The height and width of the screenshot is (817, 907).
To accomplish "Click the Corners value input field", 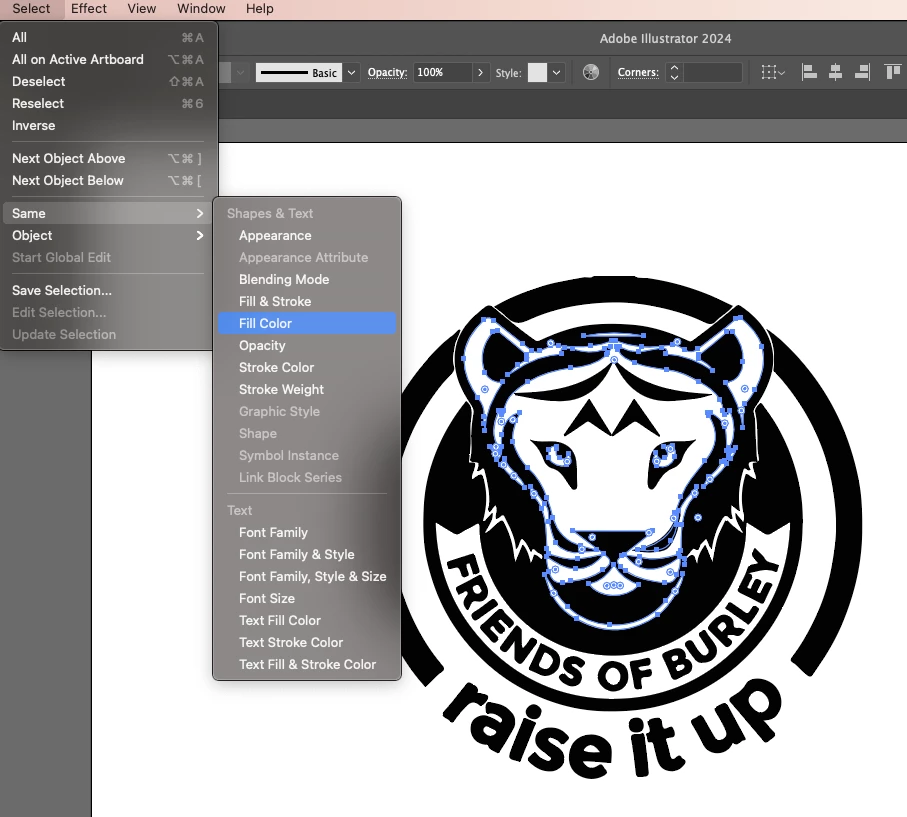I will click(712, 72).
